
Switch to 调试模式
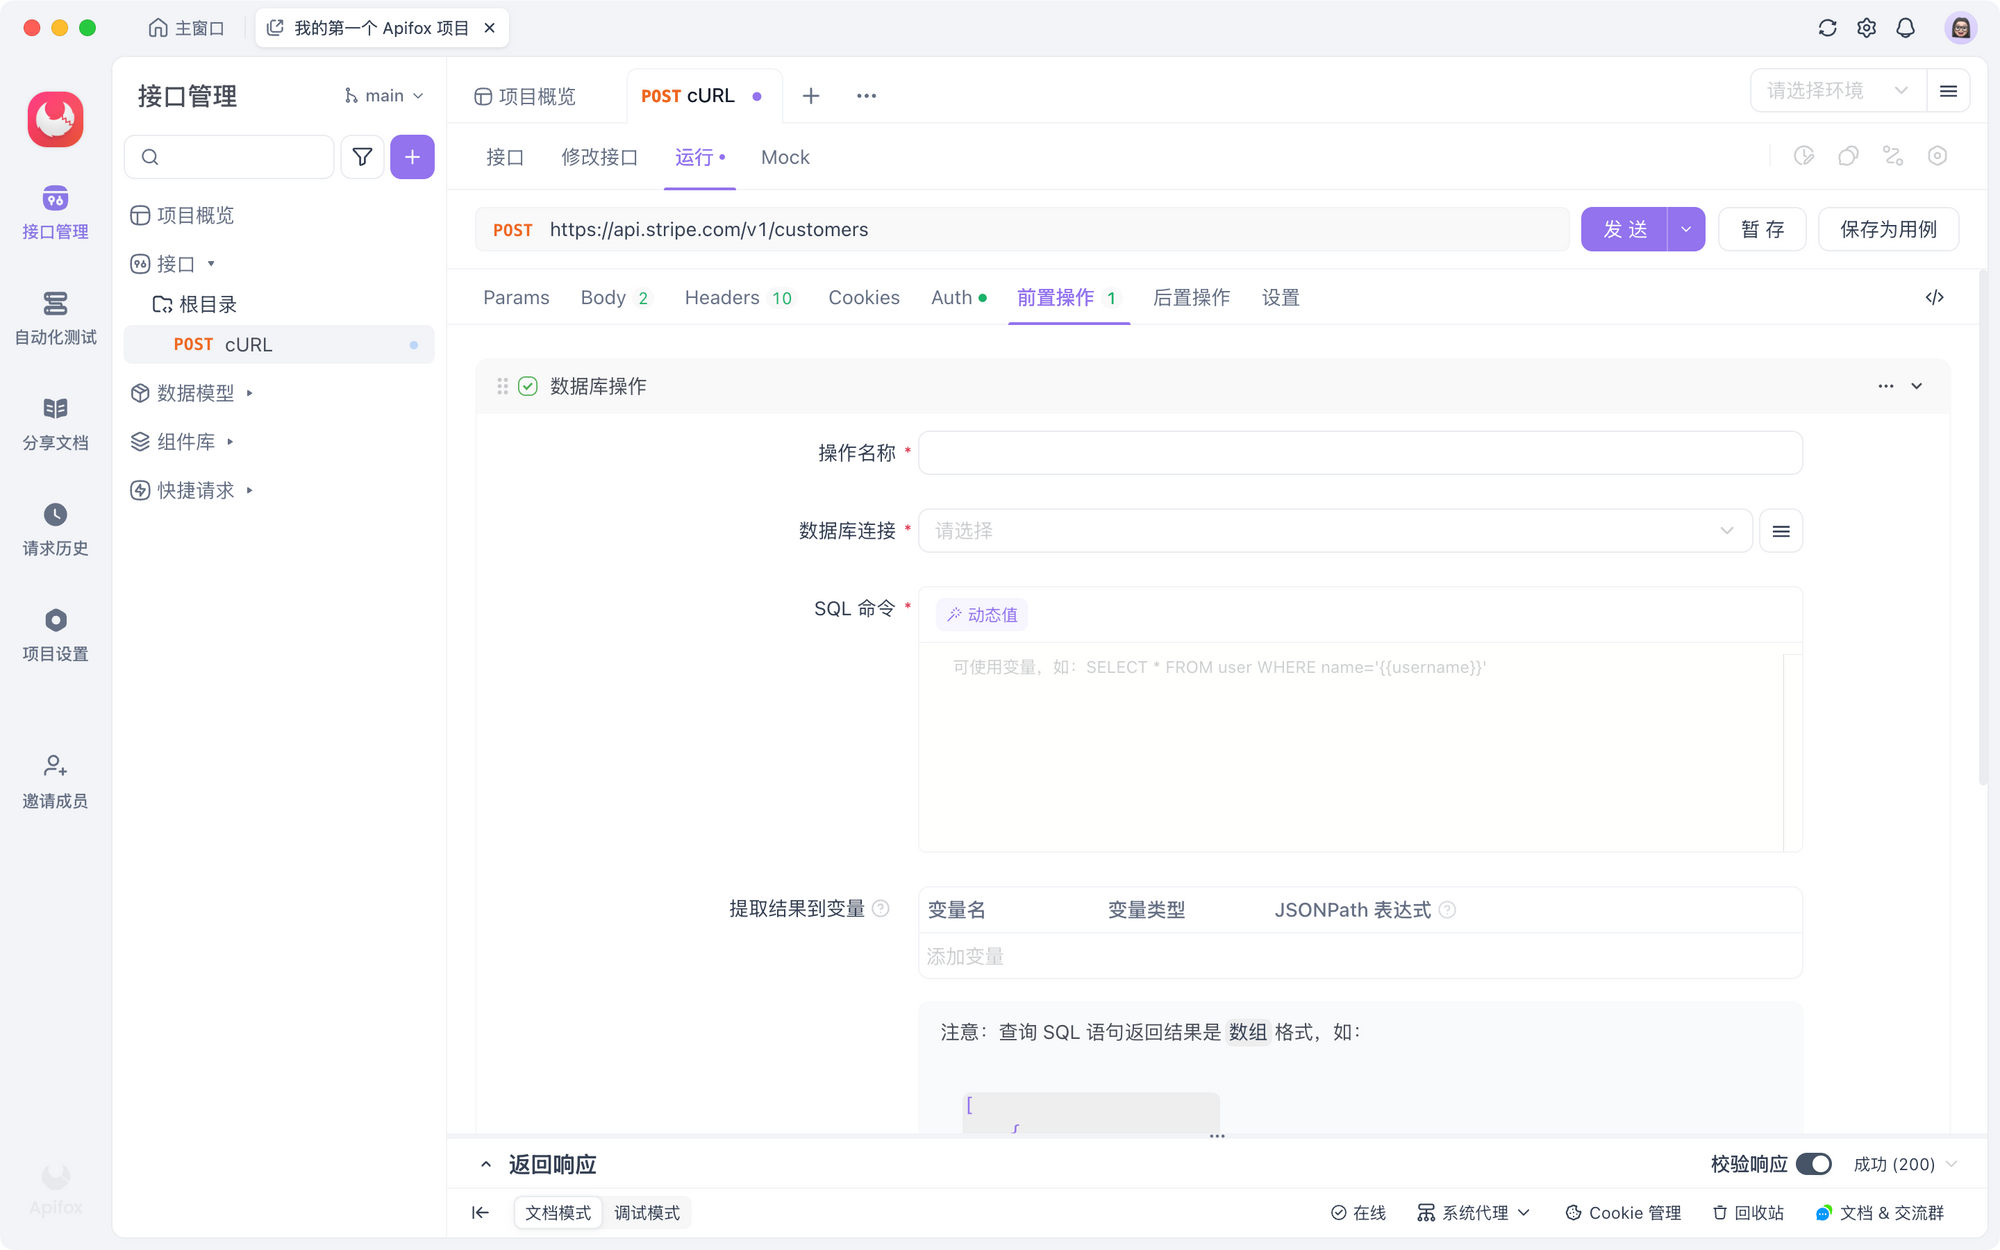pyautogui.click(x=646, y=1213)
